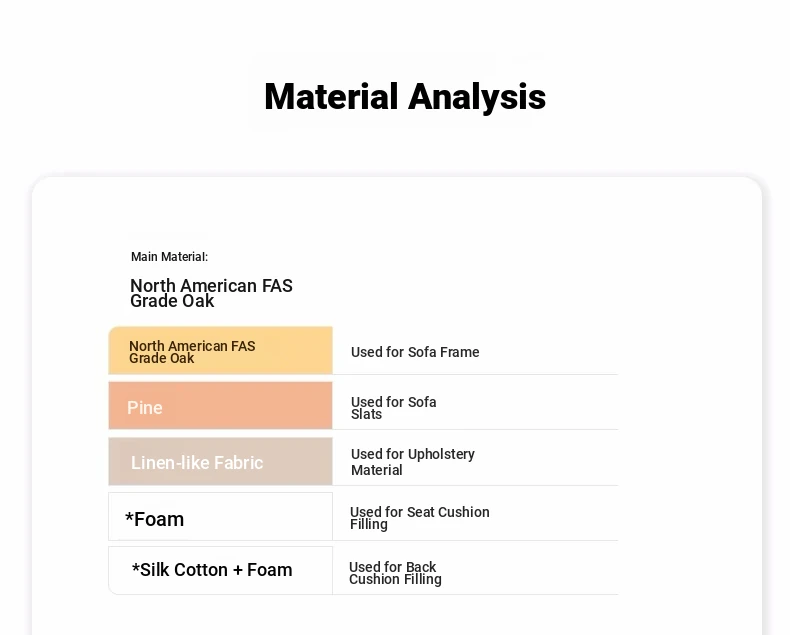Click 'Used for Sofa Frame' description
Viewport: 790px width, 635px height.
415,352
